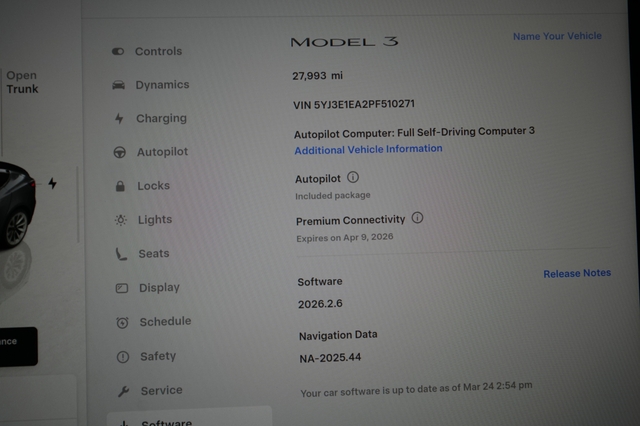Tap the software version 2026.2.6
This screenshot has width=640, height=426.
click(320, 304)
